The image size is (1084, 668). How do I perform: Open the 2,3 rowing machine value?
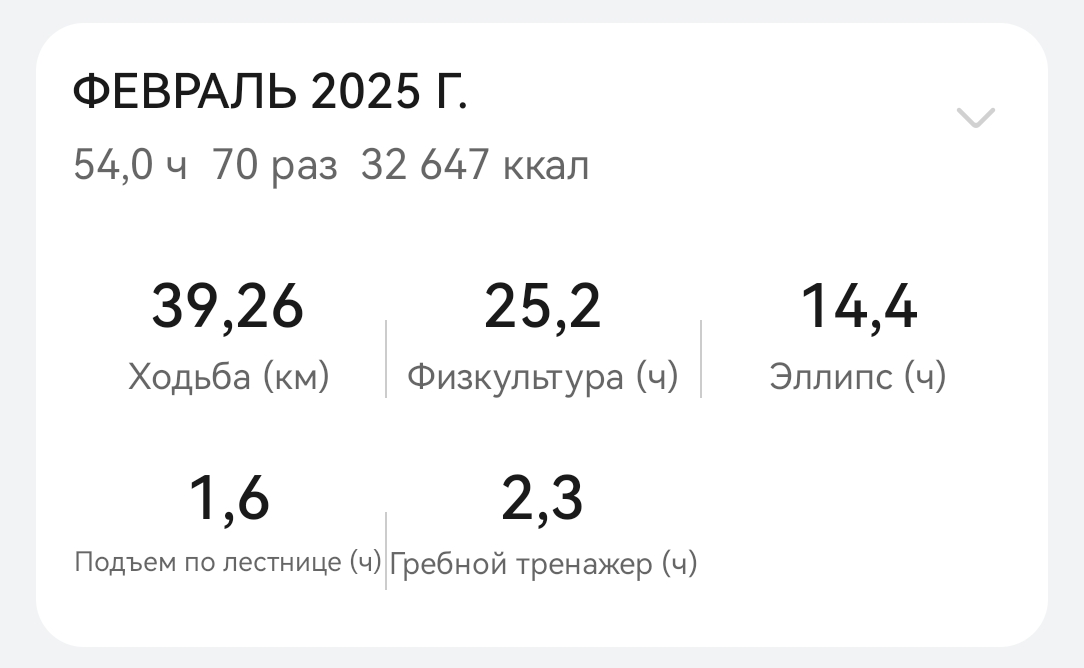pyautogui.click(x=542, y=498)
